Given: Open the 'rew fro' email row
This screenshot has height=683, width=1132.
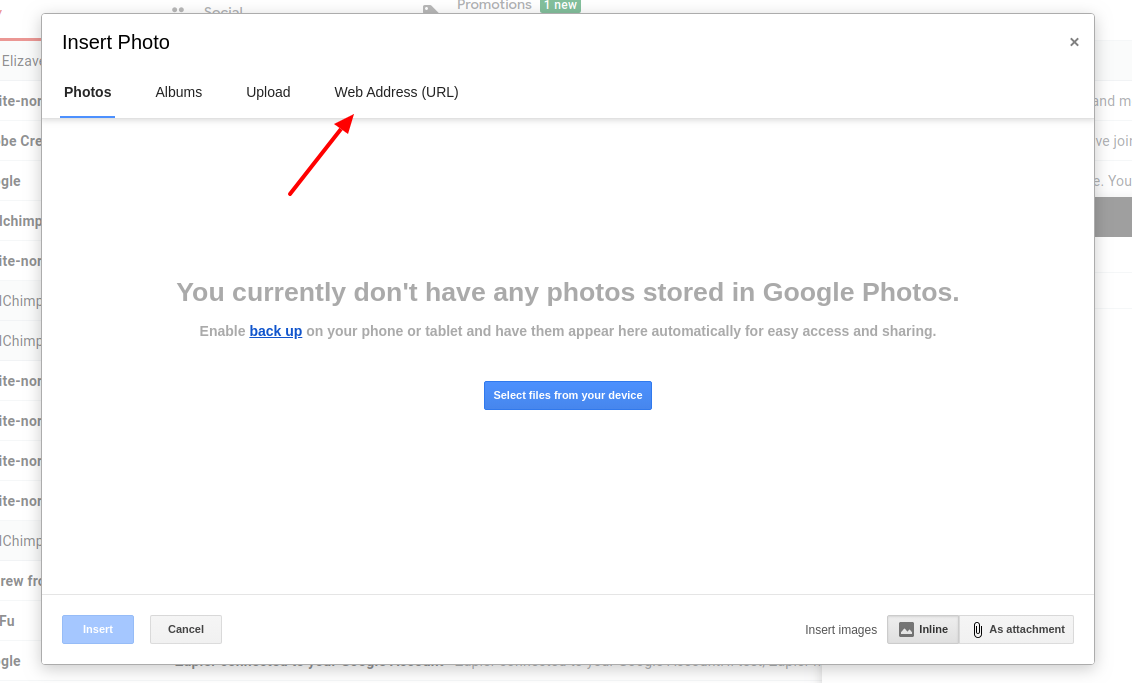Looking at the screenshot, I should [x=20, y=580].
